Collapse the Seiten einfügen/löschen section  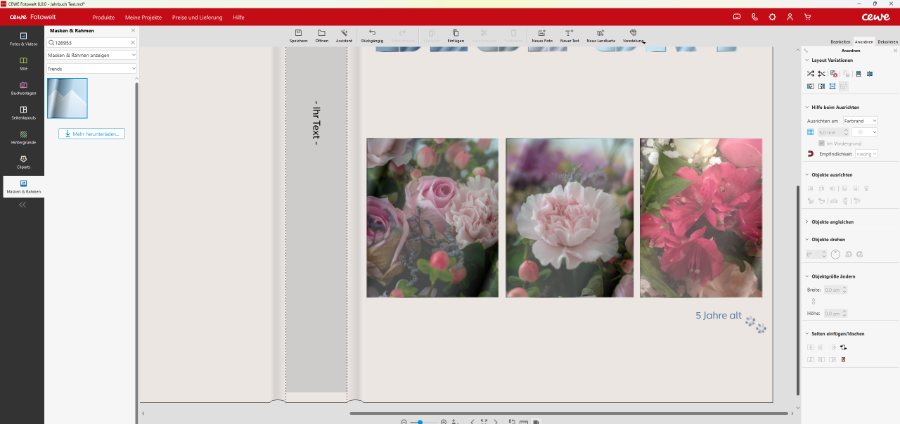tap(807, 333)
